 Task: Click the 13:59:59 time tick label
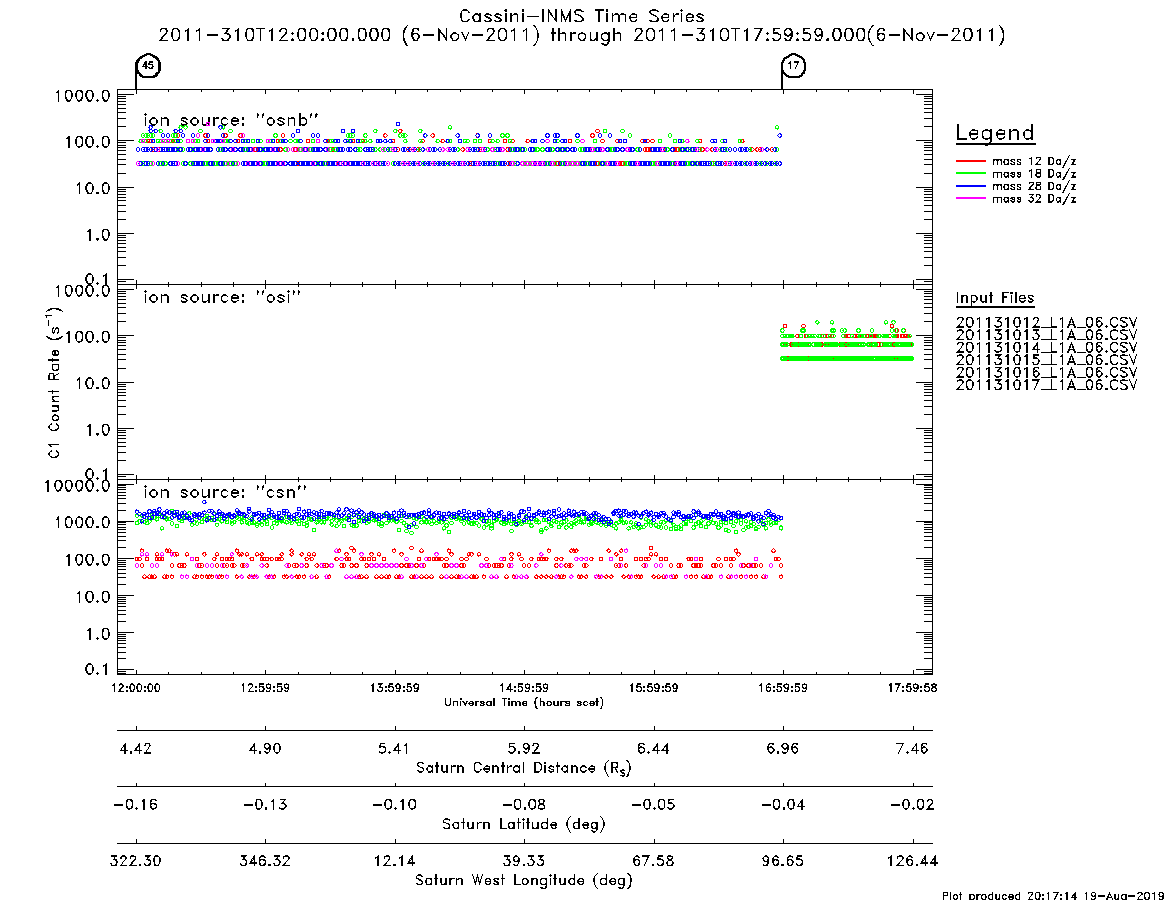pos(395,688)
